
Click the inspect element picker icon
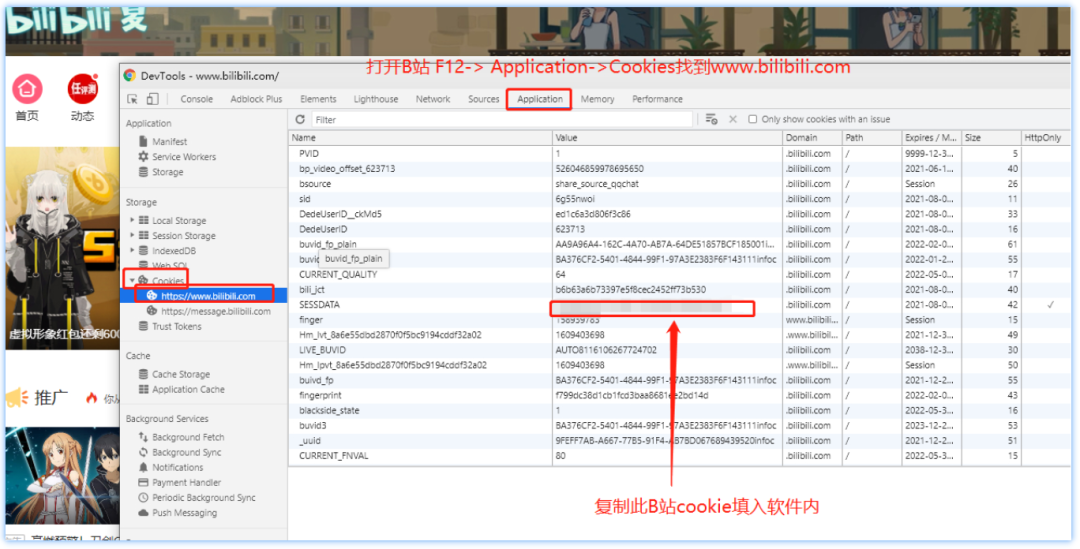[x=132, y=99]
